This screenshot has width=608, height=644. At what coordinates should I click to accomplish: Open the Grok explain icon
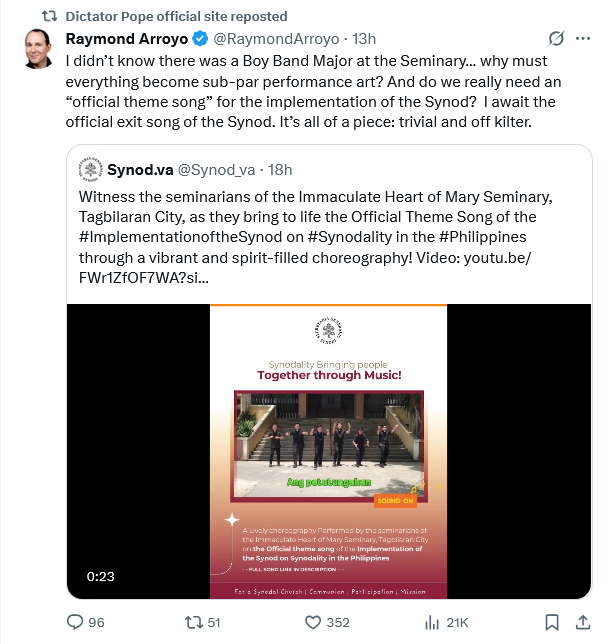coord(556,39)
